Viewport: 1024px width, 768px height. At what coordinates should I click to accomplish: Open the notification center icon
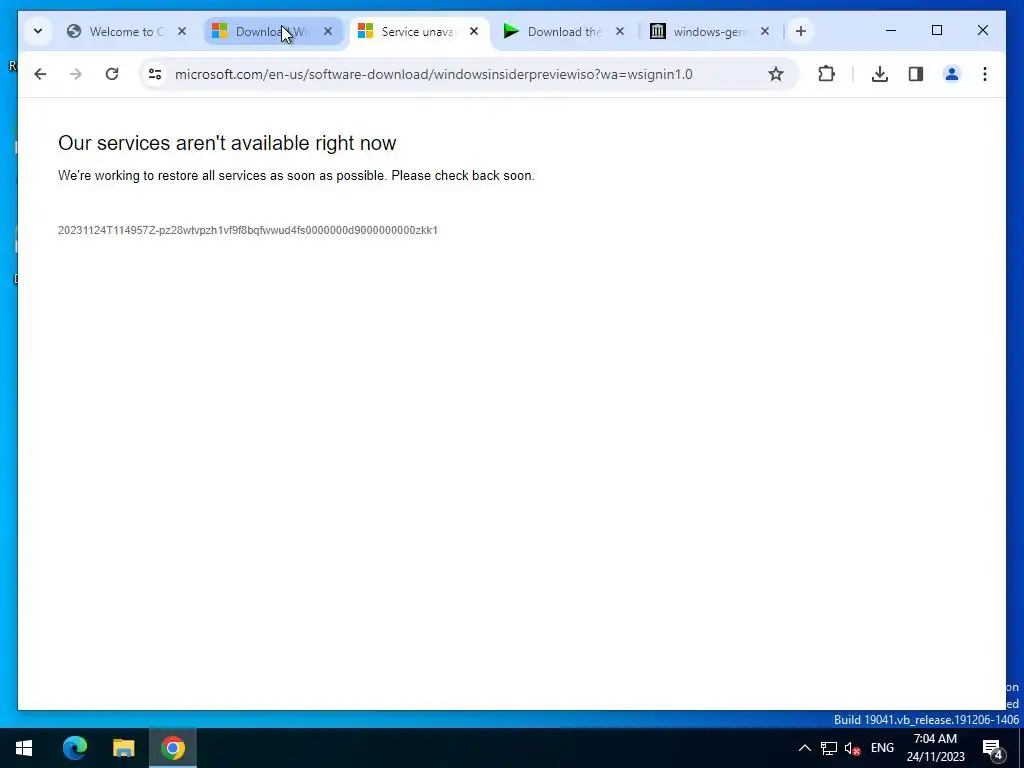[x=993, y=748]
